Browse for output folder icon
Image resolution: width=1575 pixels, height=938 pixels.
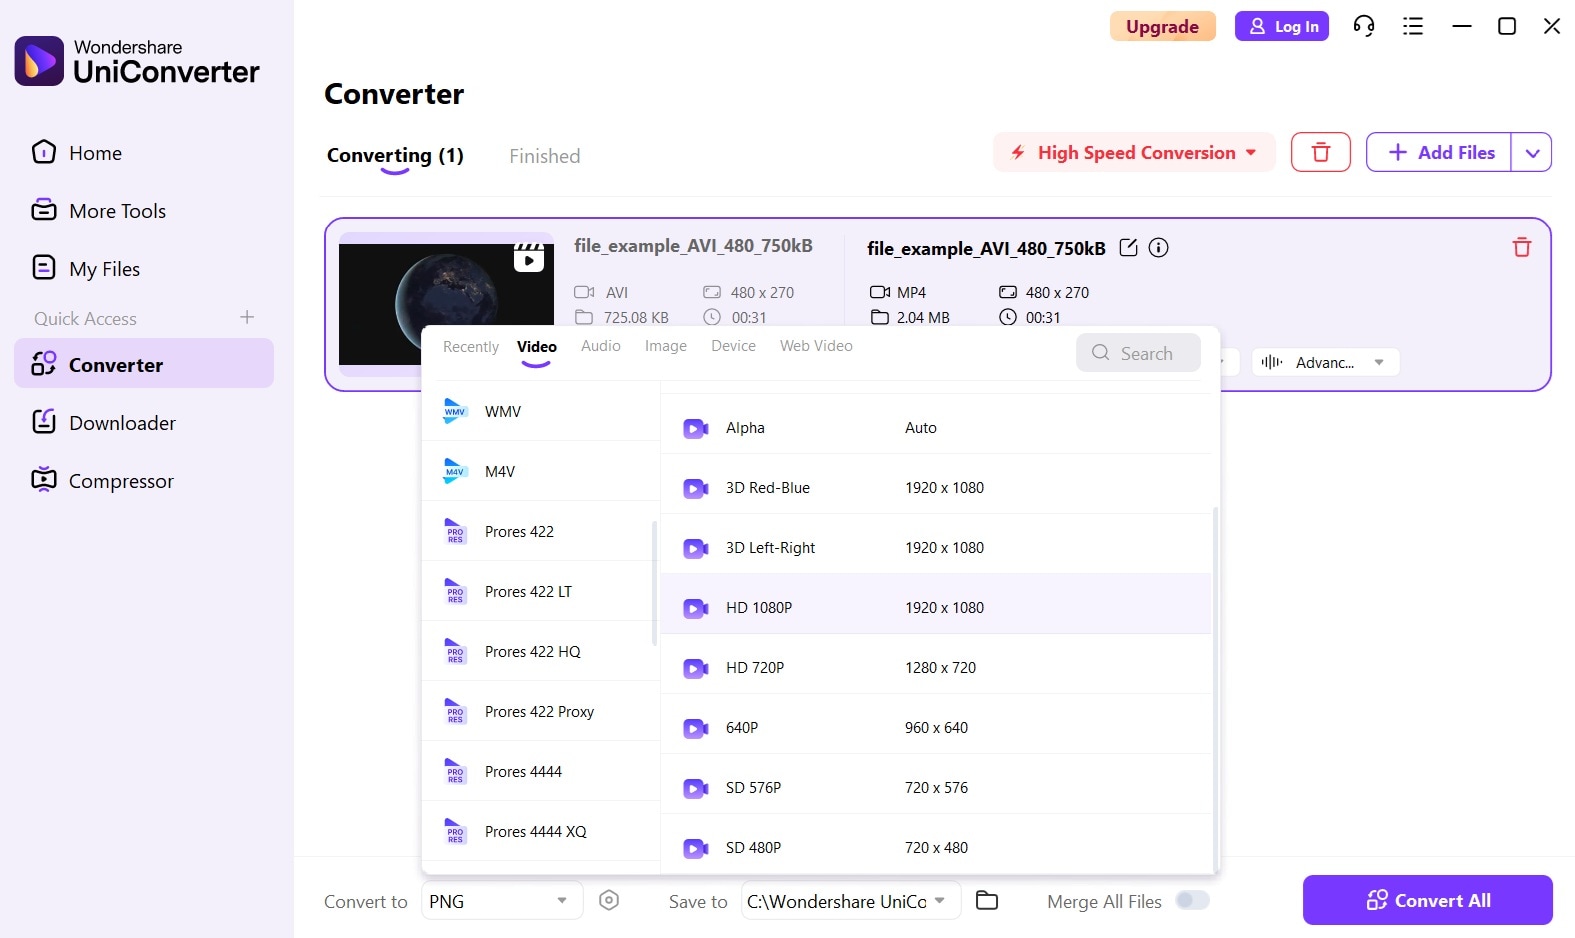[x=987, y=901]
